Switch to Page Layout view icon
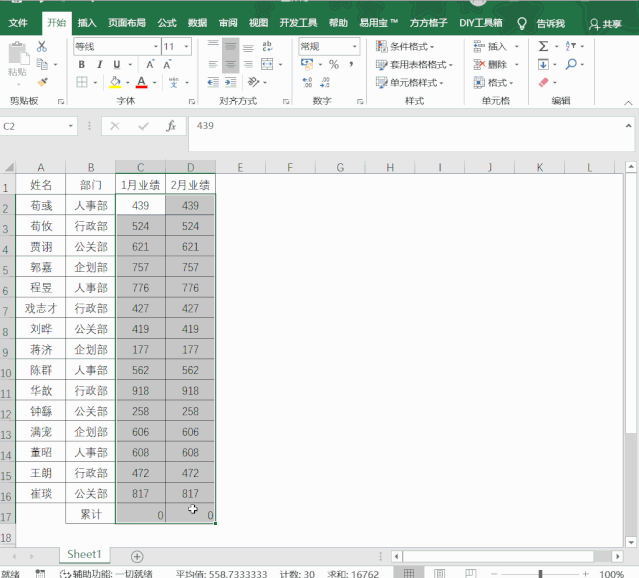Image resolution: width=639 pixels, height=578 pixels. [x=440, y=573]
